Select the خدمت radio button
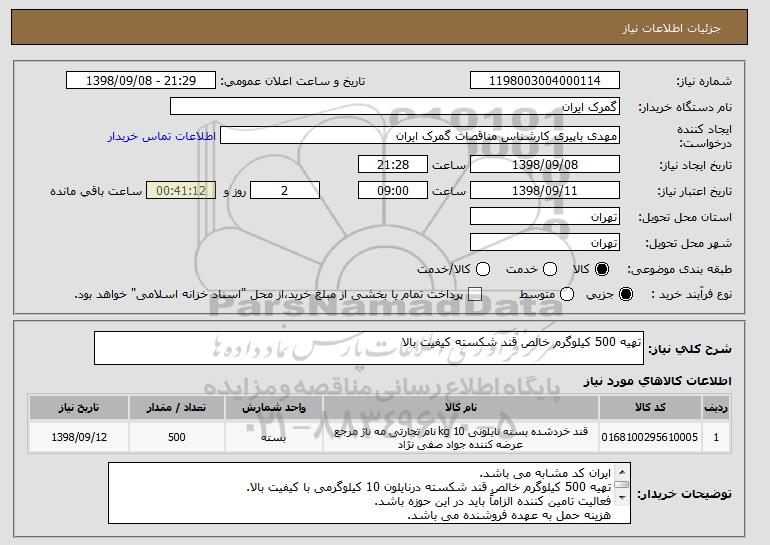The height and width of the screenshot is (545, 770). (550, 269)
